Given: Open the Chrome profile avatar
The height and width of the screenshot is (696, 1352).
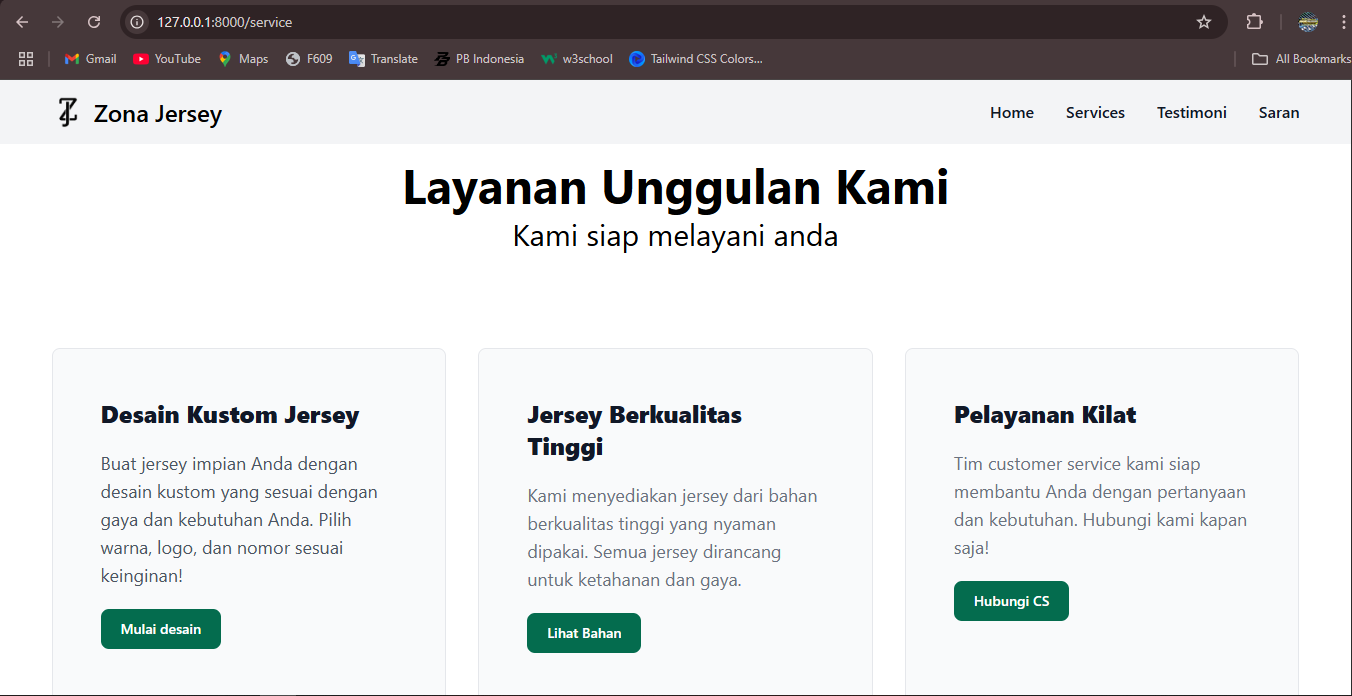Looking at the screenshot, I should click(1308, 22).
